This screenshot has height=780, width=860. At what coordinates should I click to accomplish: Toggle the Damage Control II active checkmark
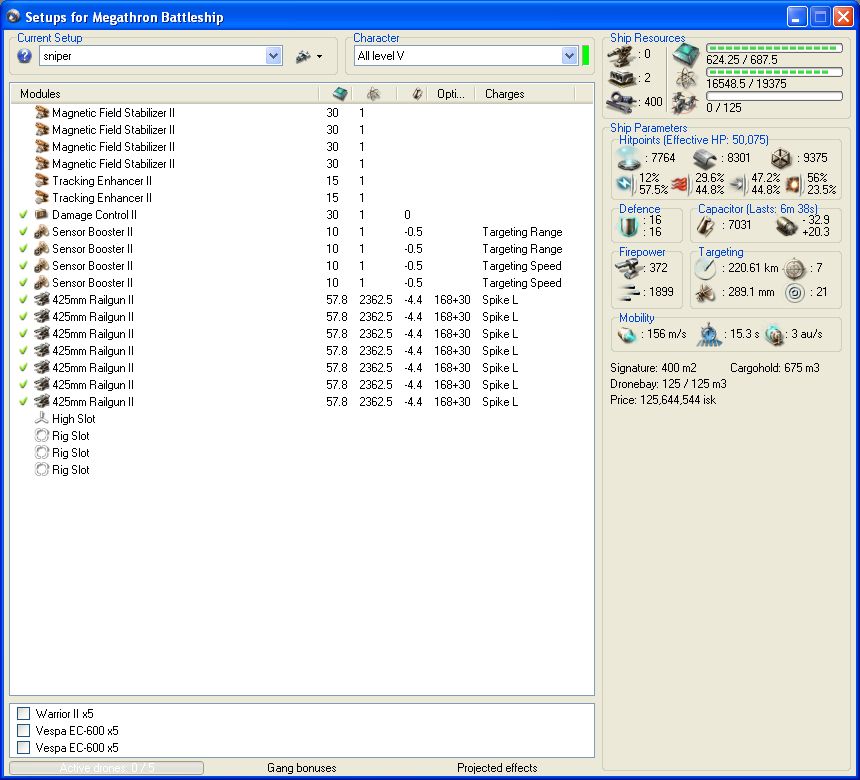[x=23, y=214]
